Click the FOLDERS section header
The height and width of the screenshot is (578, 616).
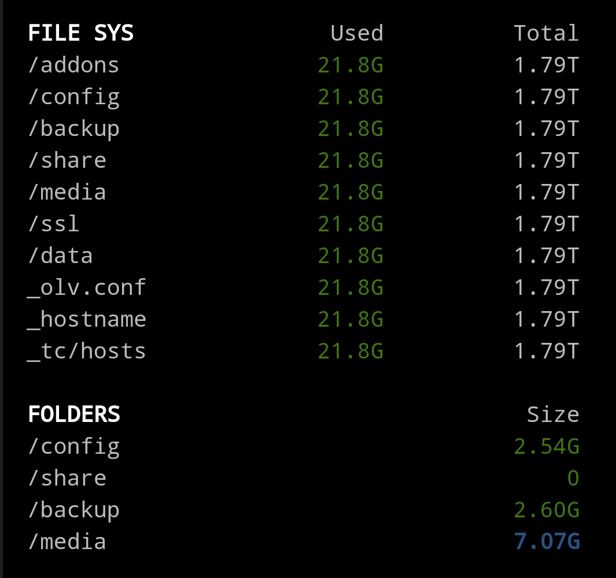click(74, 414)
